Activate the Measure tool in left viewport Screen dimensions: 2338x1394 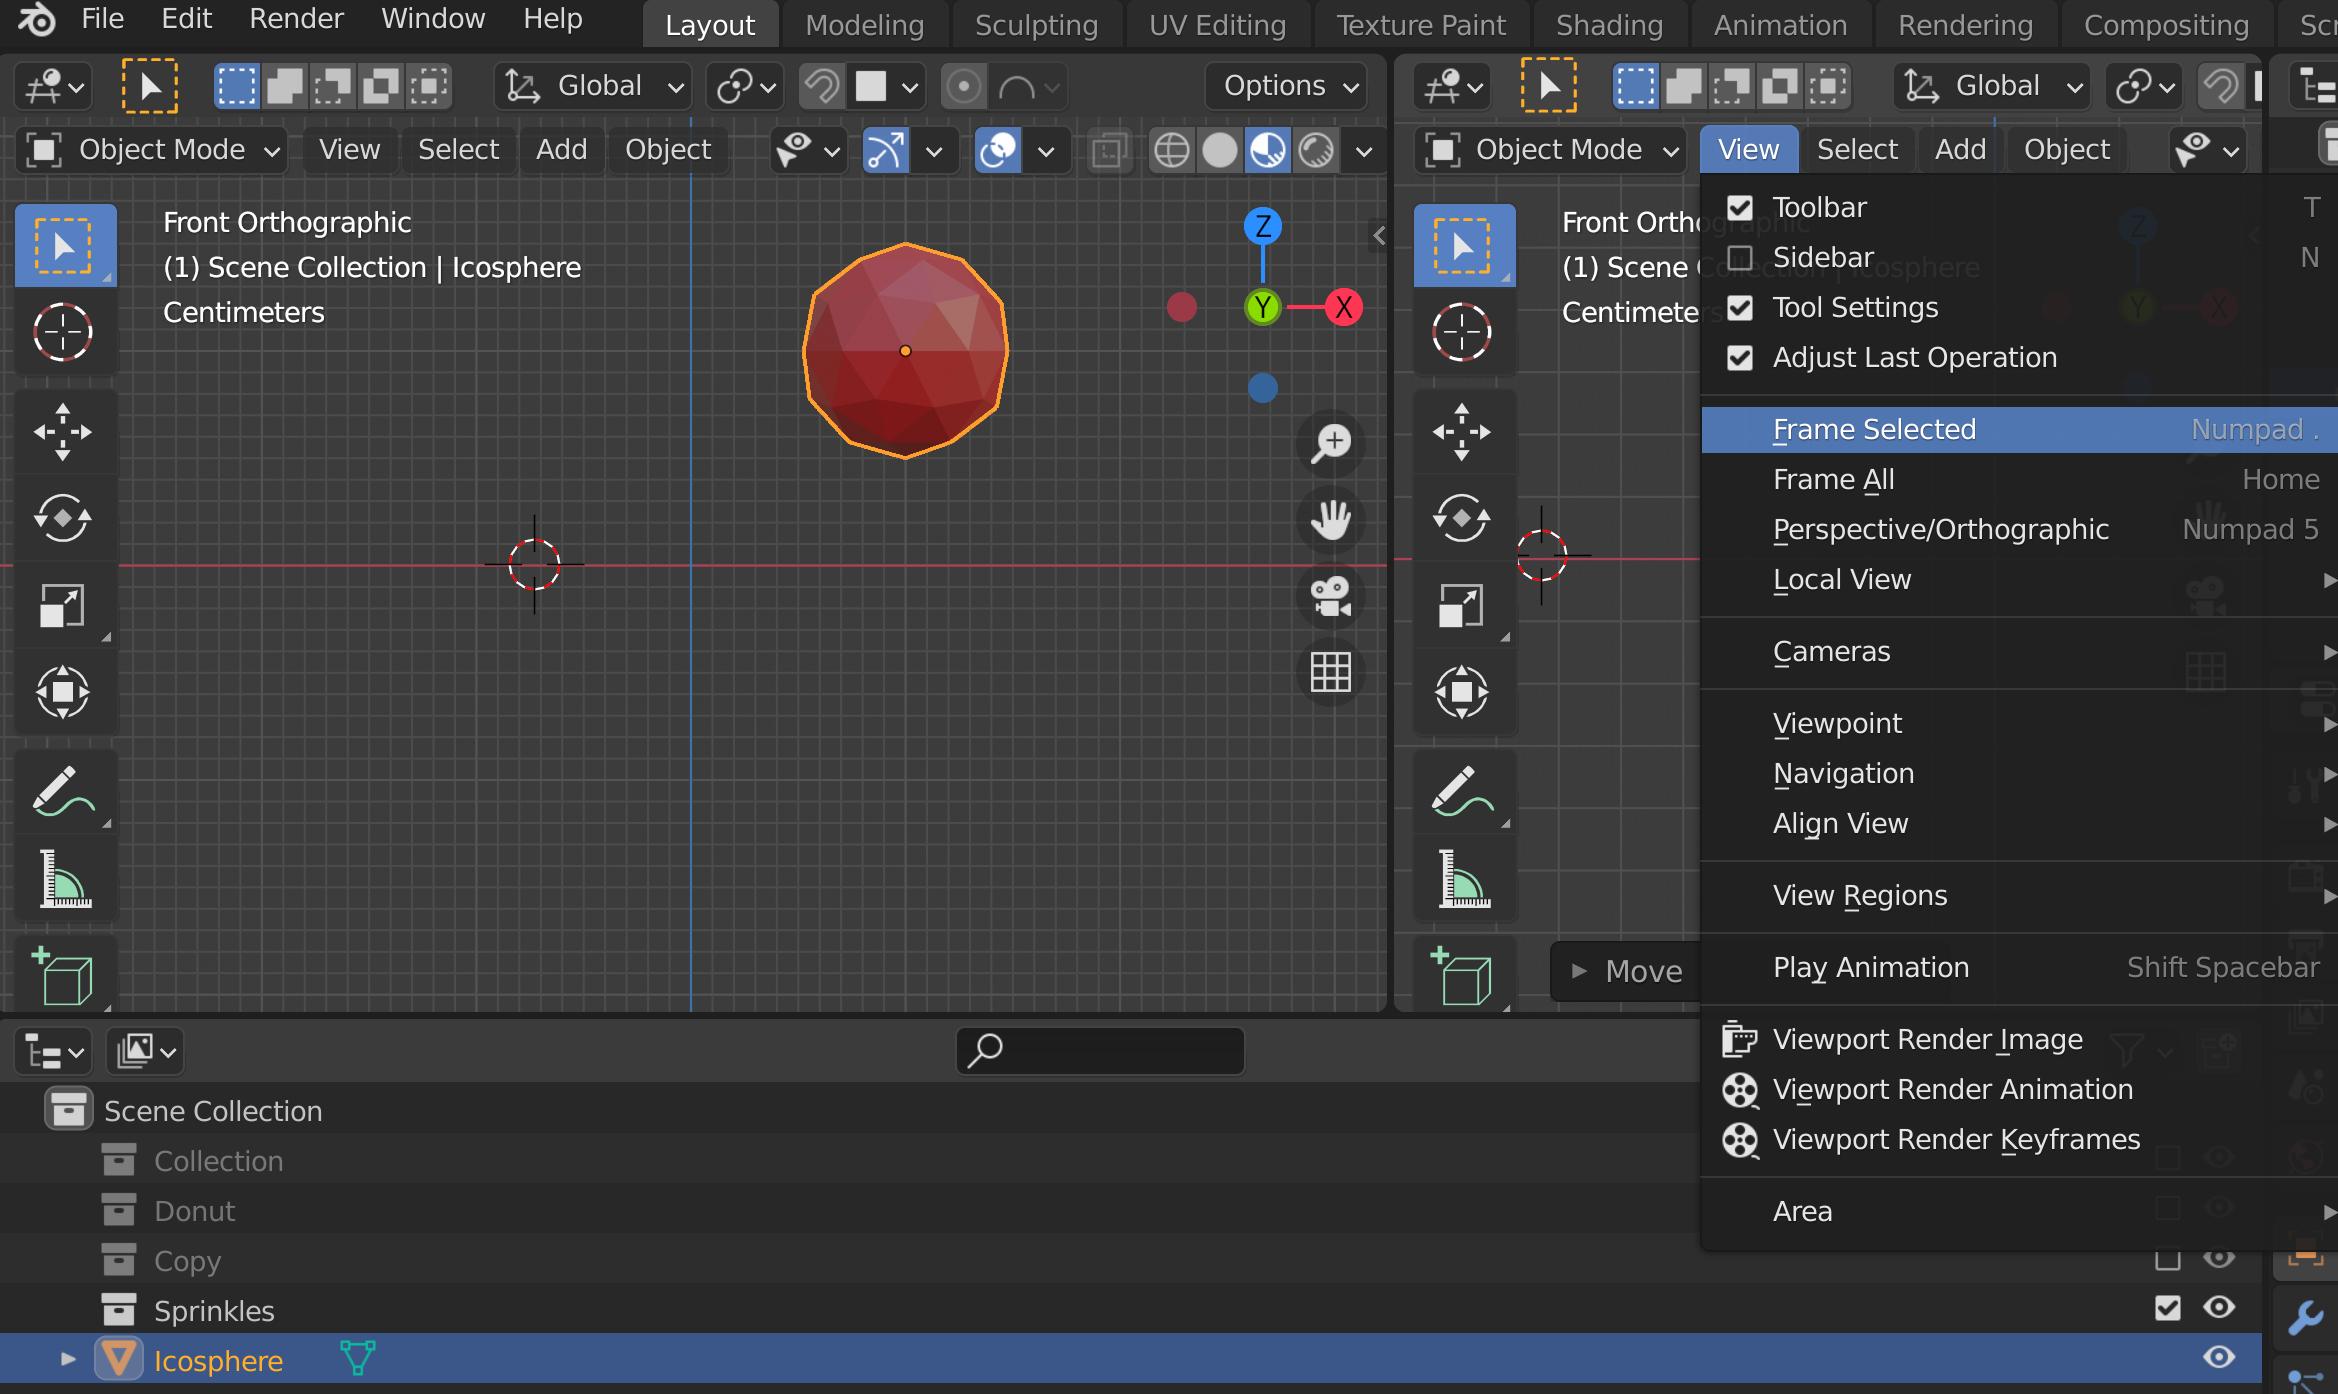tap(65, 880)
